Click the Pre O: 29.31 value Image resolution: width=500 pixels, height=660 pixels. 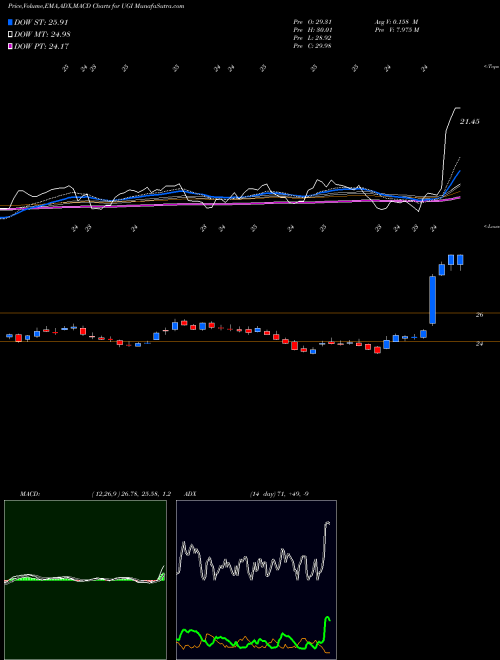pyautogui.click(x=312, y=22)
